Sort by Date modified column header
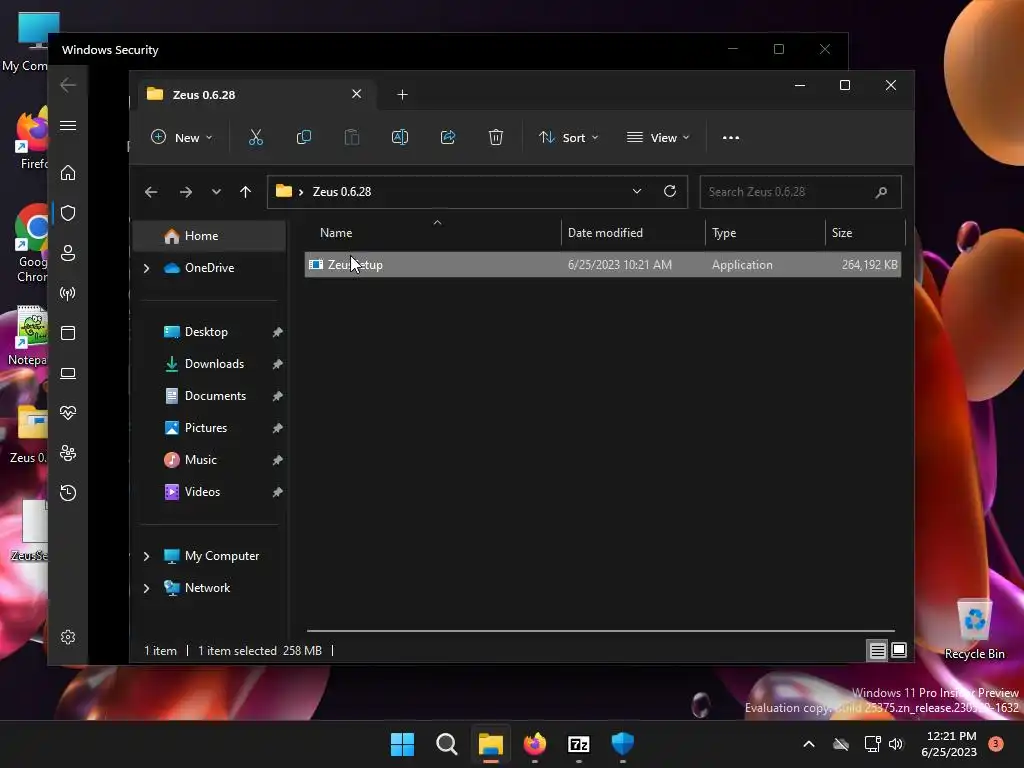 633,232
